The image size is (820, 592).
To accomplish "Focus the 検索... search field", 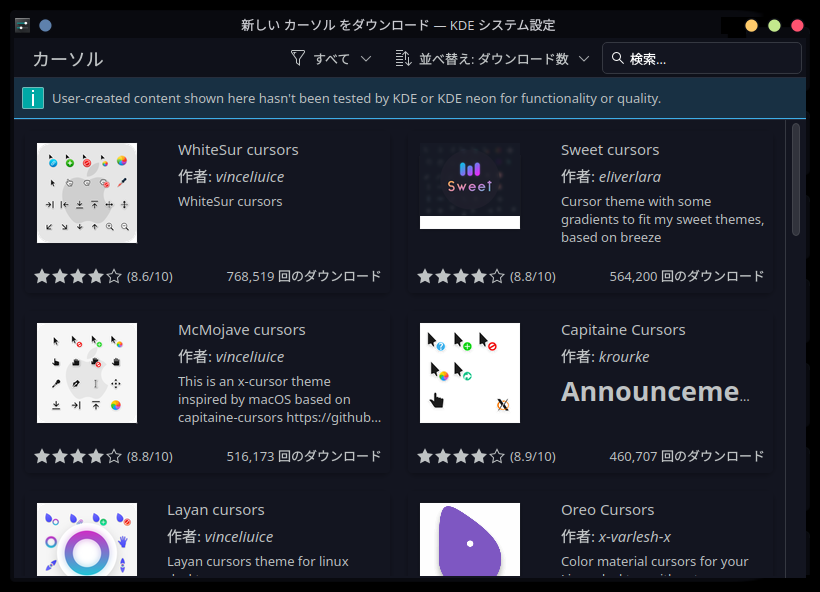I will (x=701, y=58).
